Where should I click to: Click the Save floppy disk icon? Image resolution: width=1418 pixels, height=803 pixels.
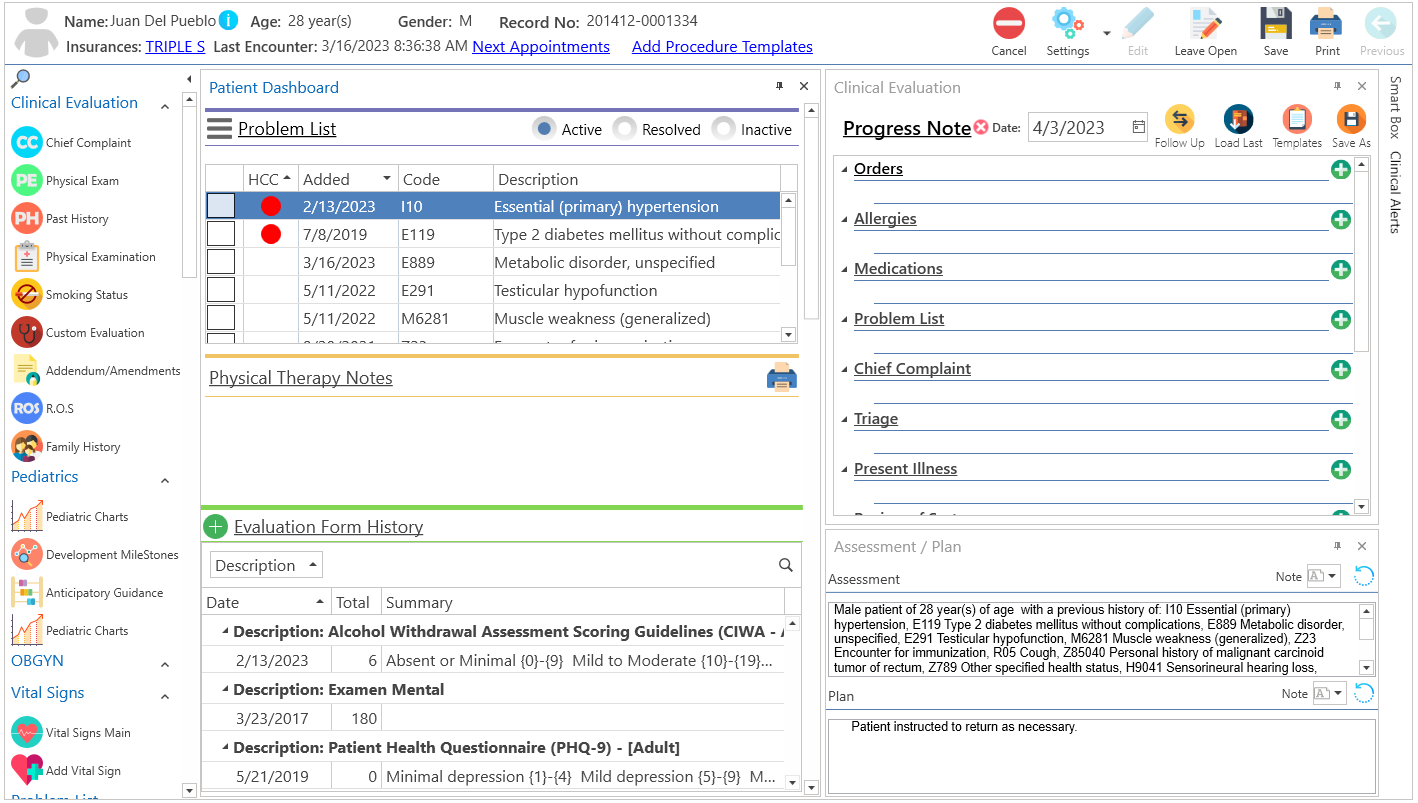[x=1275, y=23]
